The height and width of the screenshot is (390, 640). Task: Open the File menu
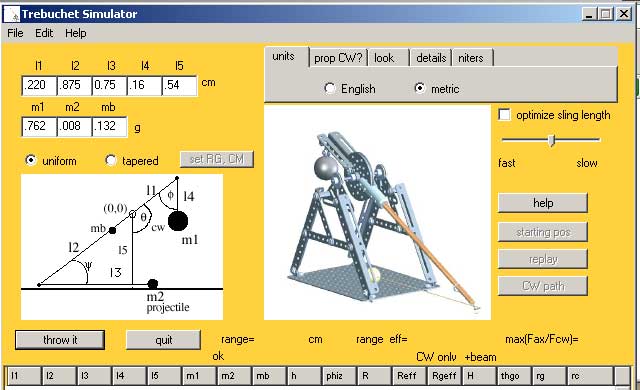tap(16, 33)
